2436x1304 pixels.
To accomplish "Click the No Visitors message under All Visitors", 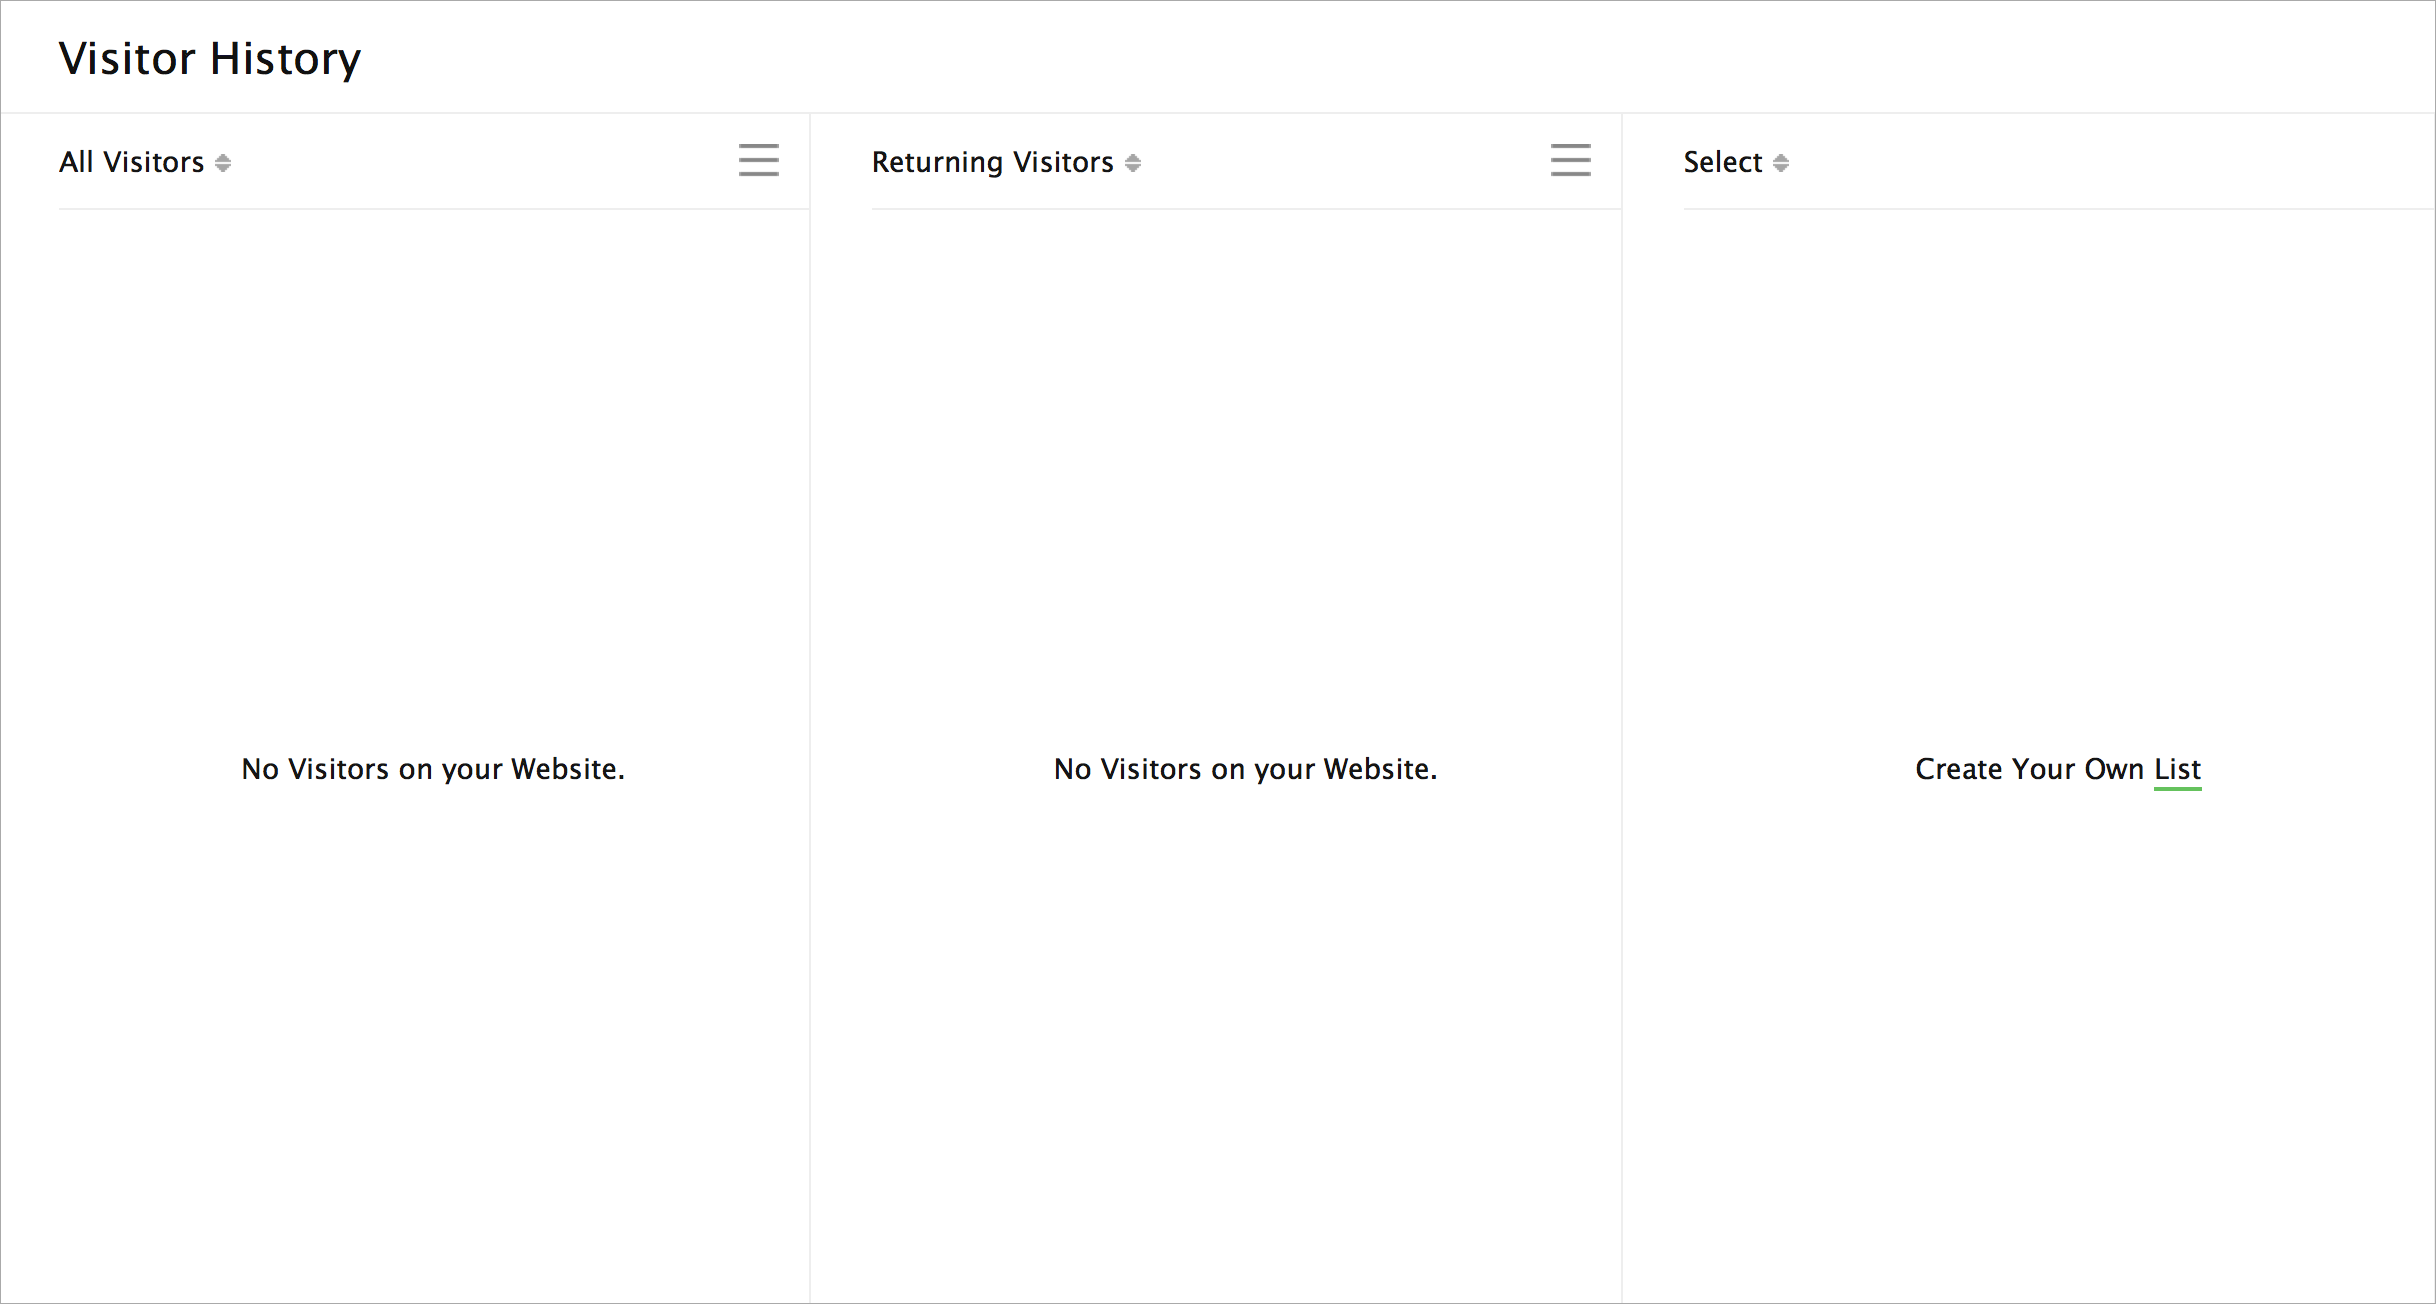I will click(432, 769).
